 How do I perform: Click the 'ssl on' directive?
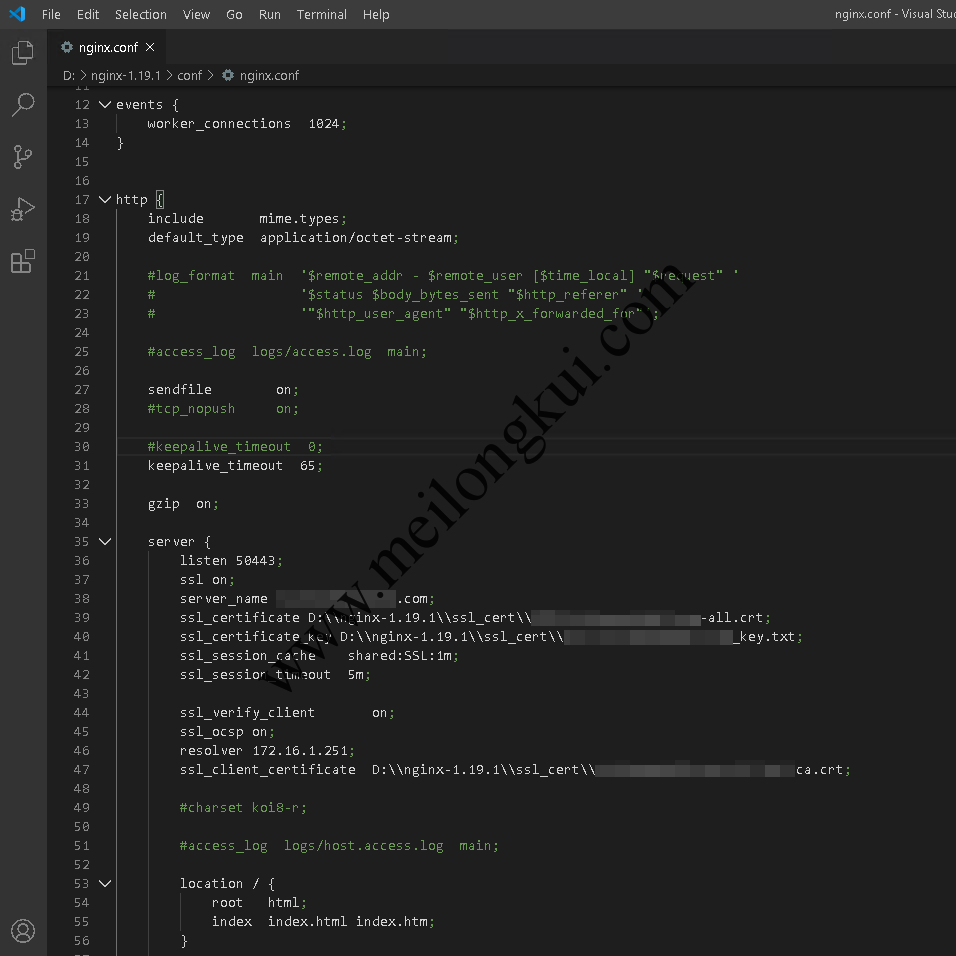(207, 579)
